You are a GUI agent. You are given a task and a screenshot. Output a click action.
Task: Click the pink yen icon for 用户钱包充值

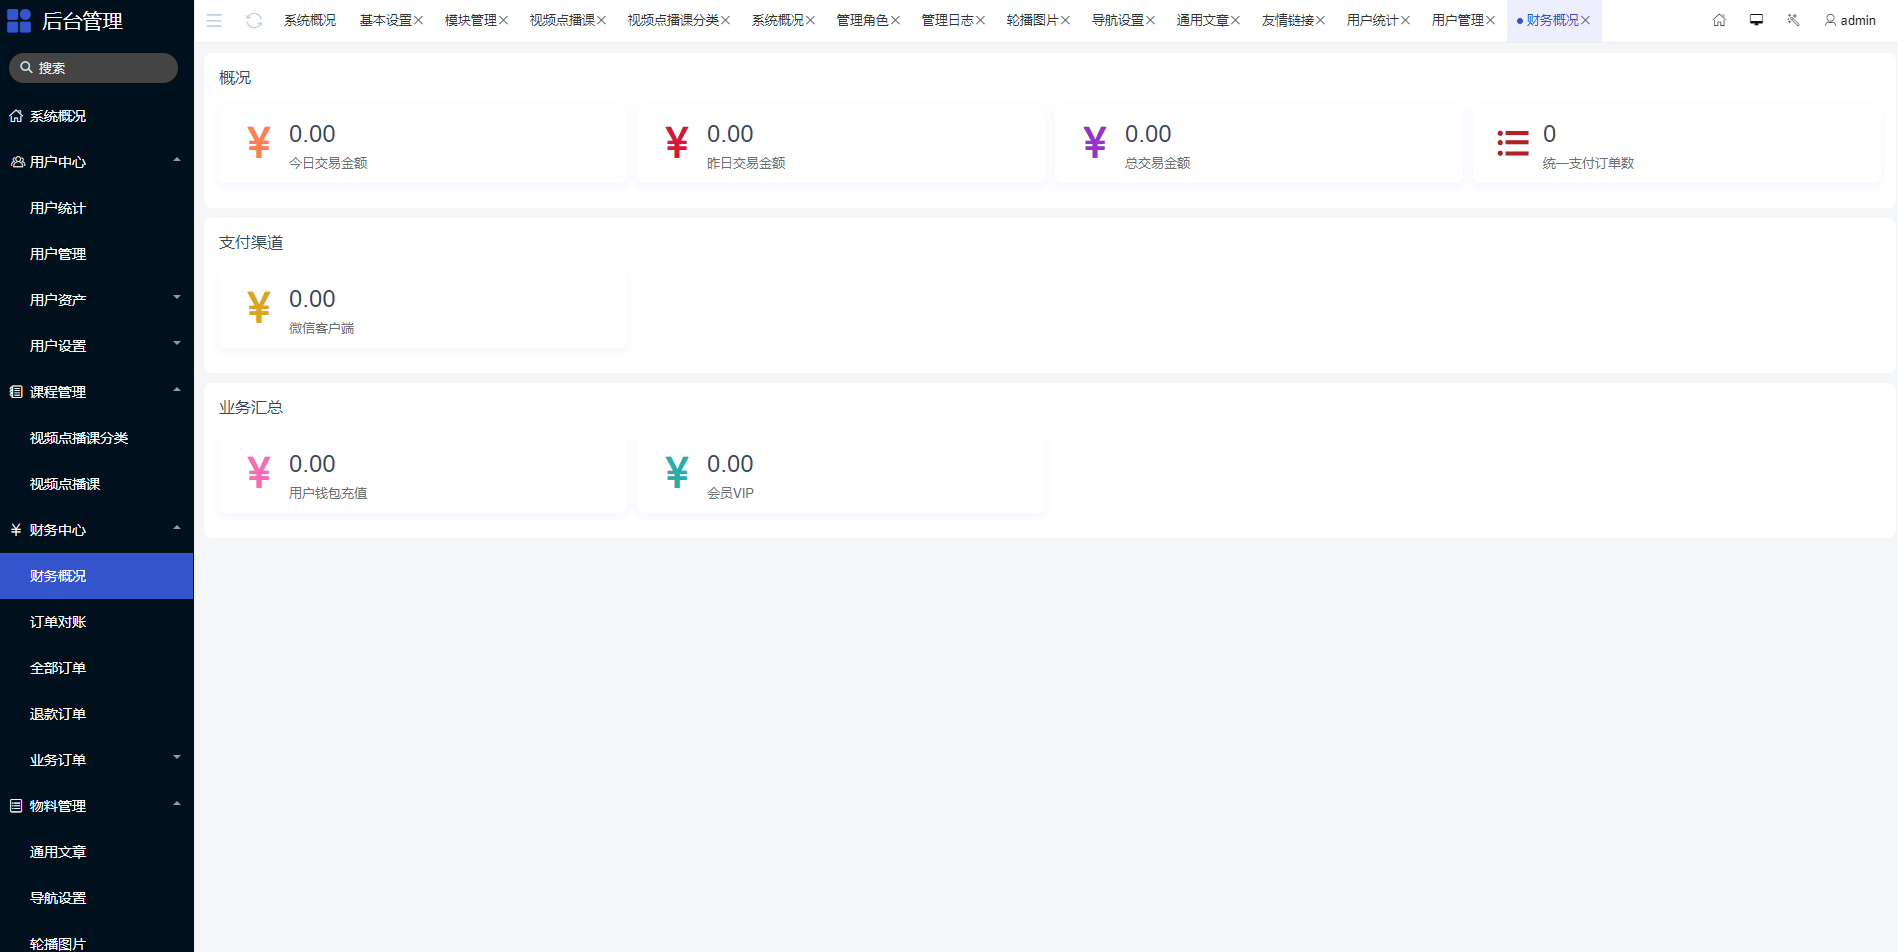(x=259, y=473)
